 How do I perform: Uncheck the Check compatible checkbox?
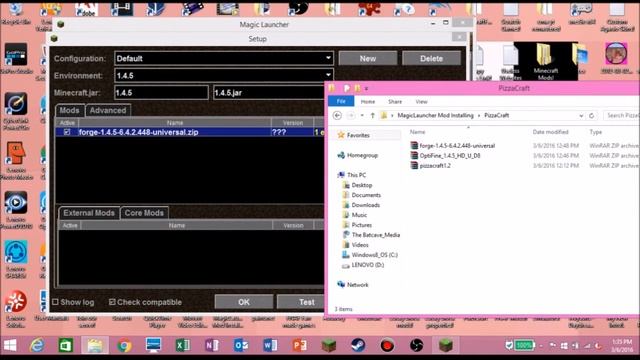coord(112,302)
